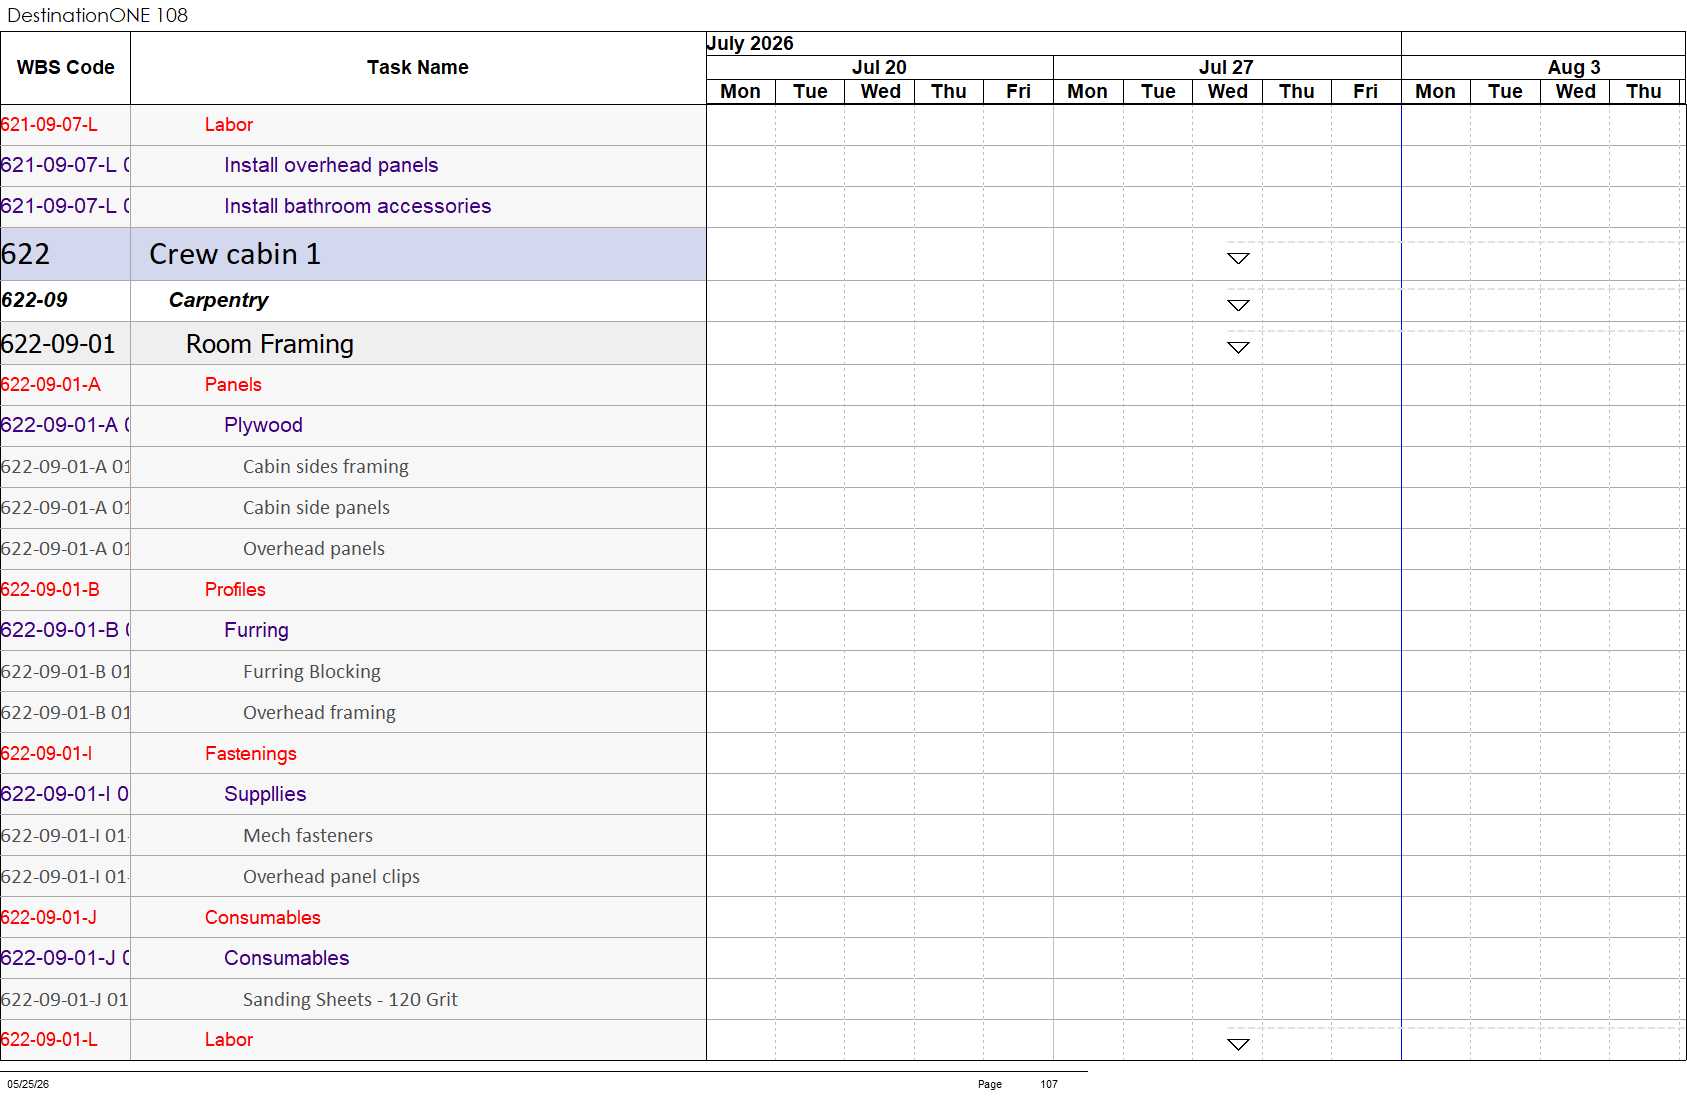Select the Cabin sides framing task

[353, 467]
